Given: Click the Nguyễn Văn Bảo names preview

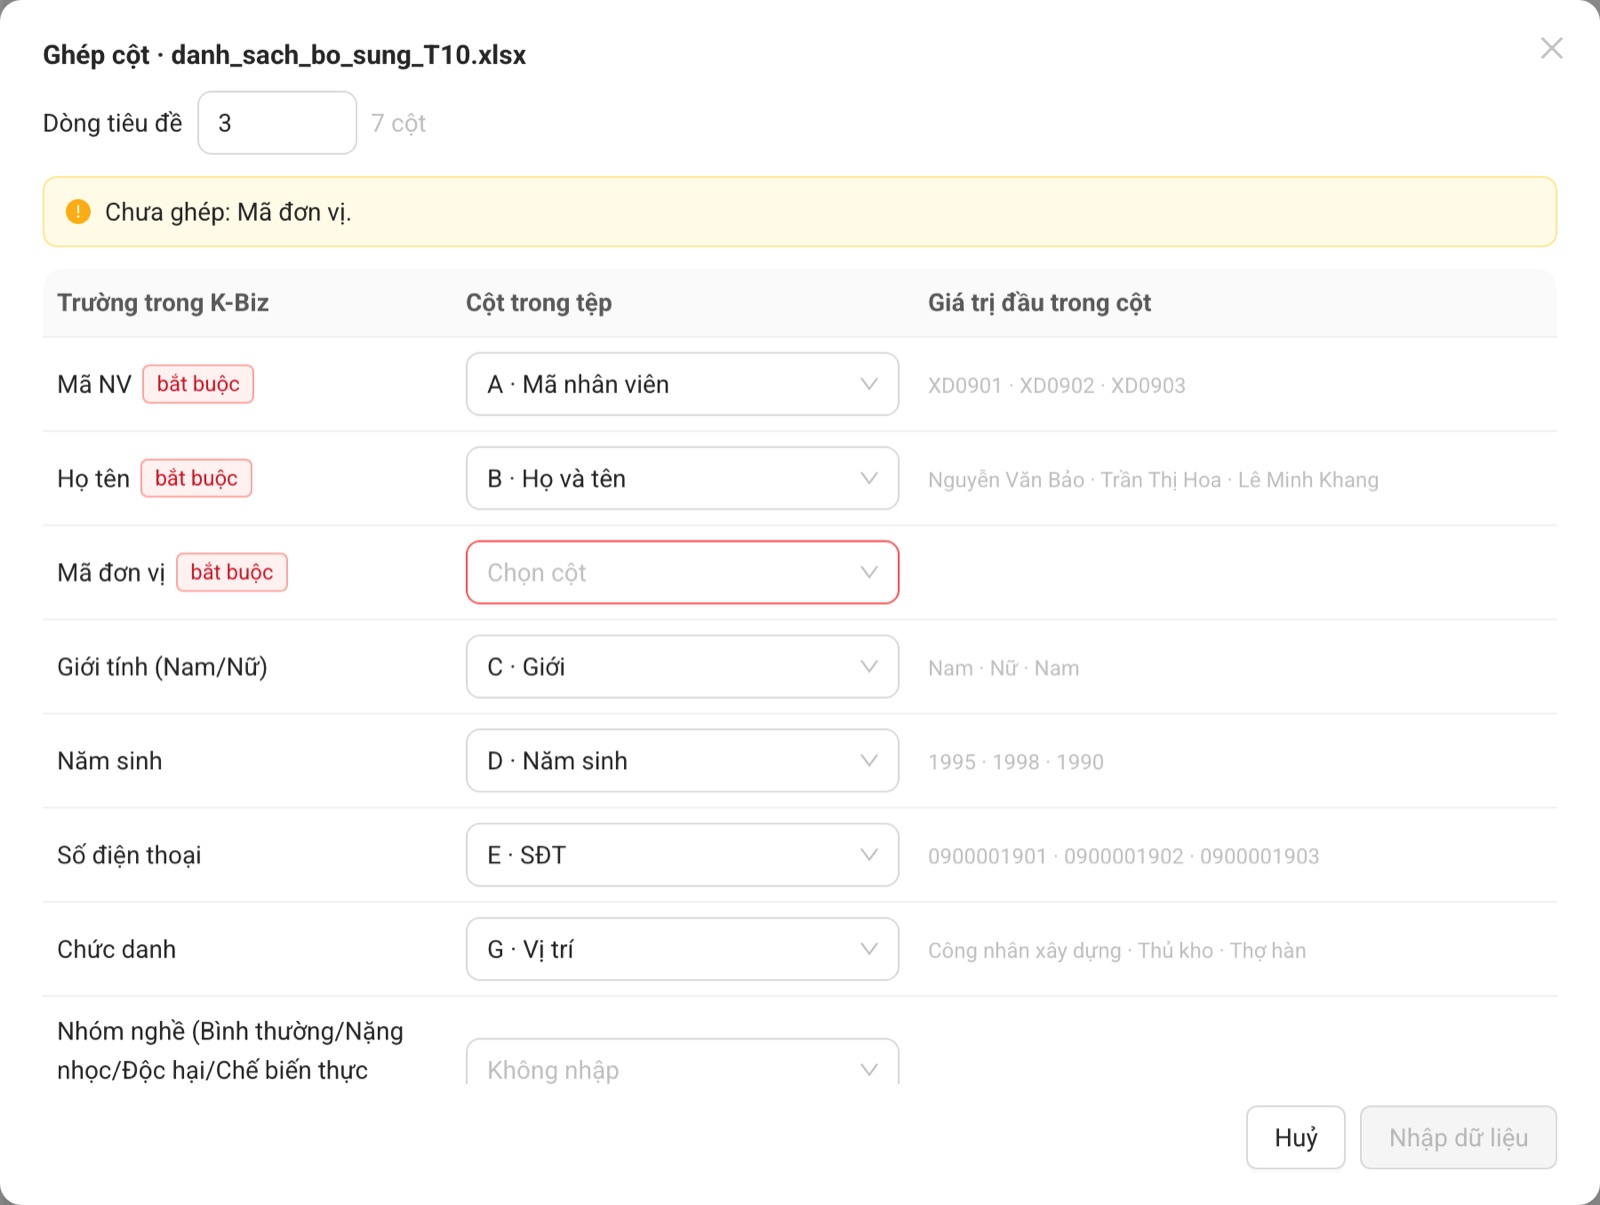Looking at the screenshot, I should point(1153,480).
